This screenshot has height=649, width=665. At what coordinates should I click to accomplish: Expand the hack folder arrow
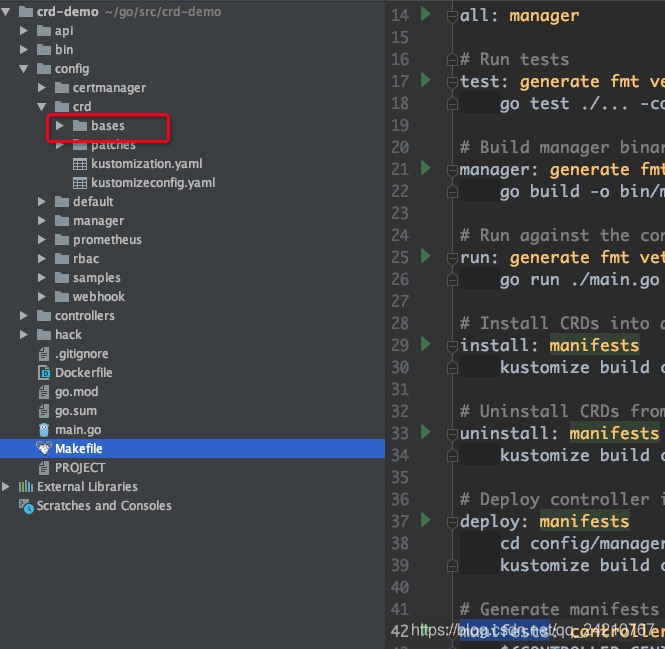tap(24, 335)
